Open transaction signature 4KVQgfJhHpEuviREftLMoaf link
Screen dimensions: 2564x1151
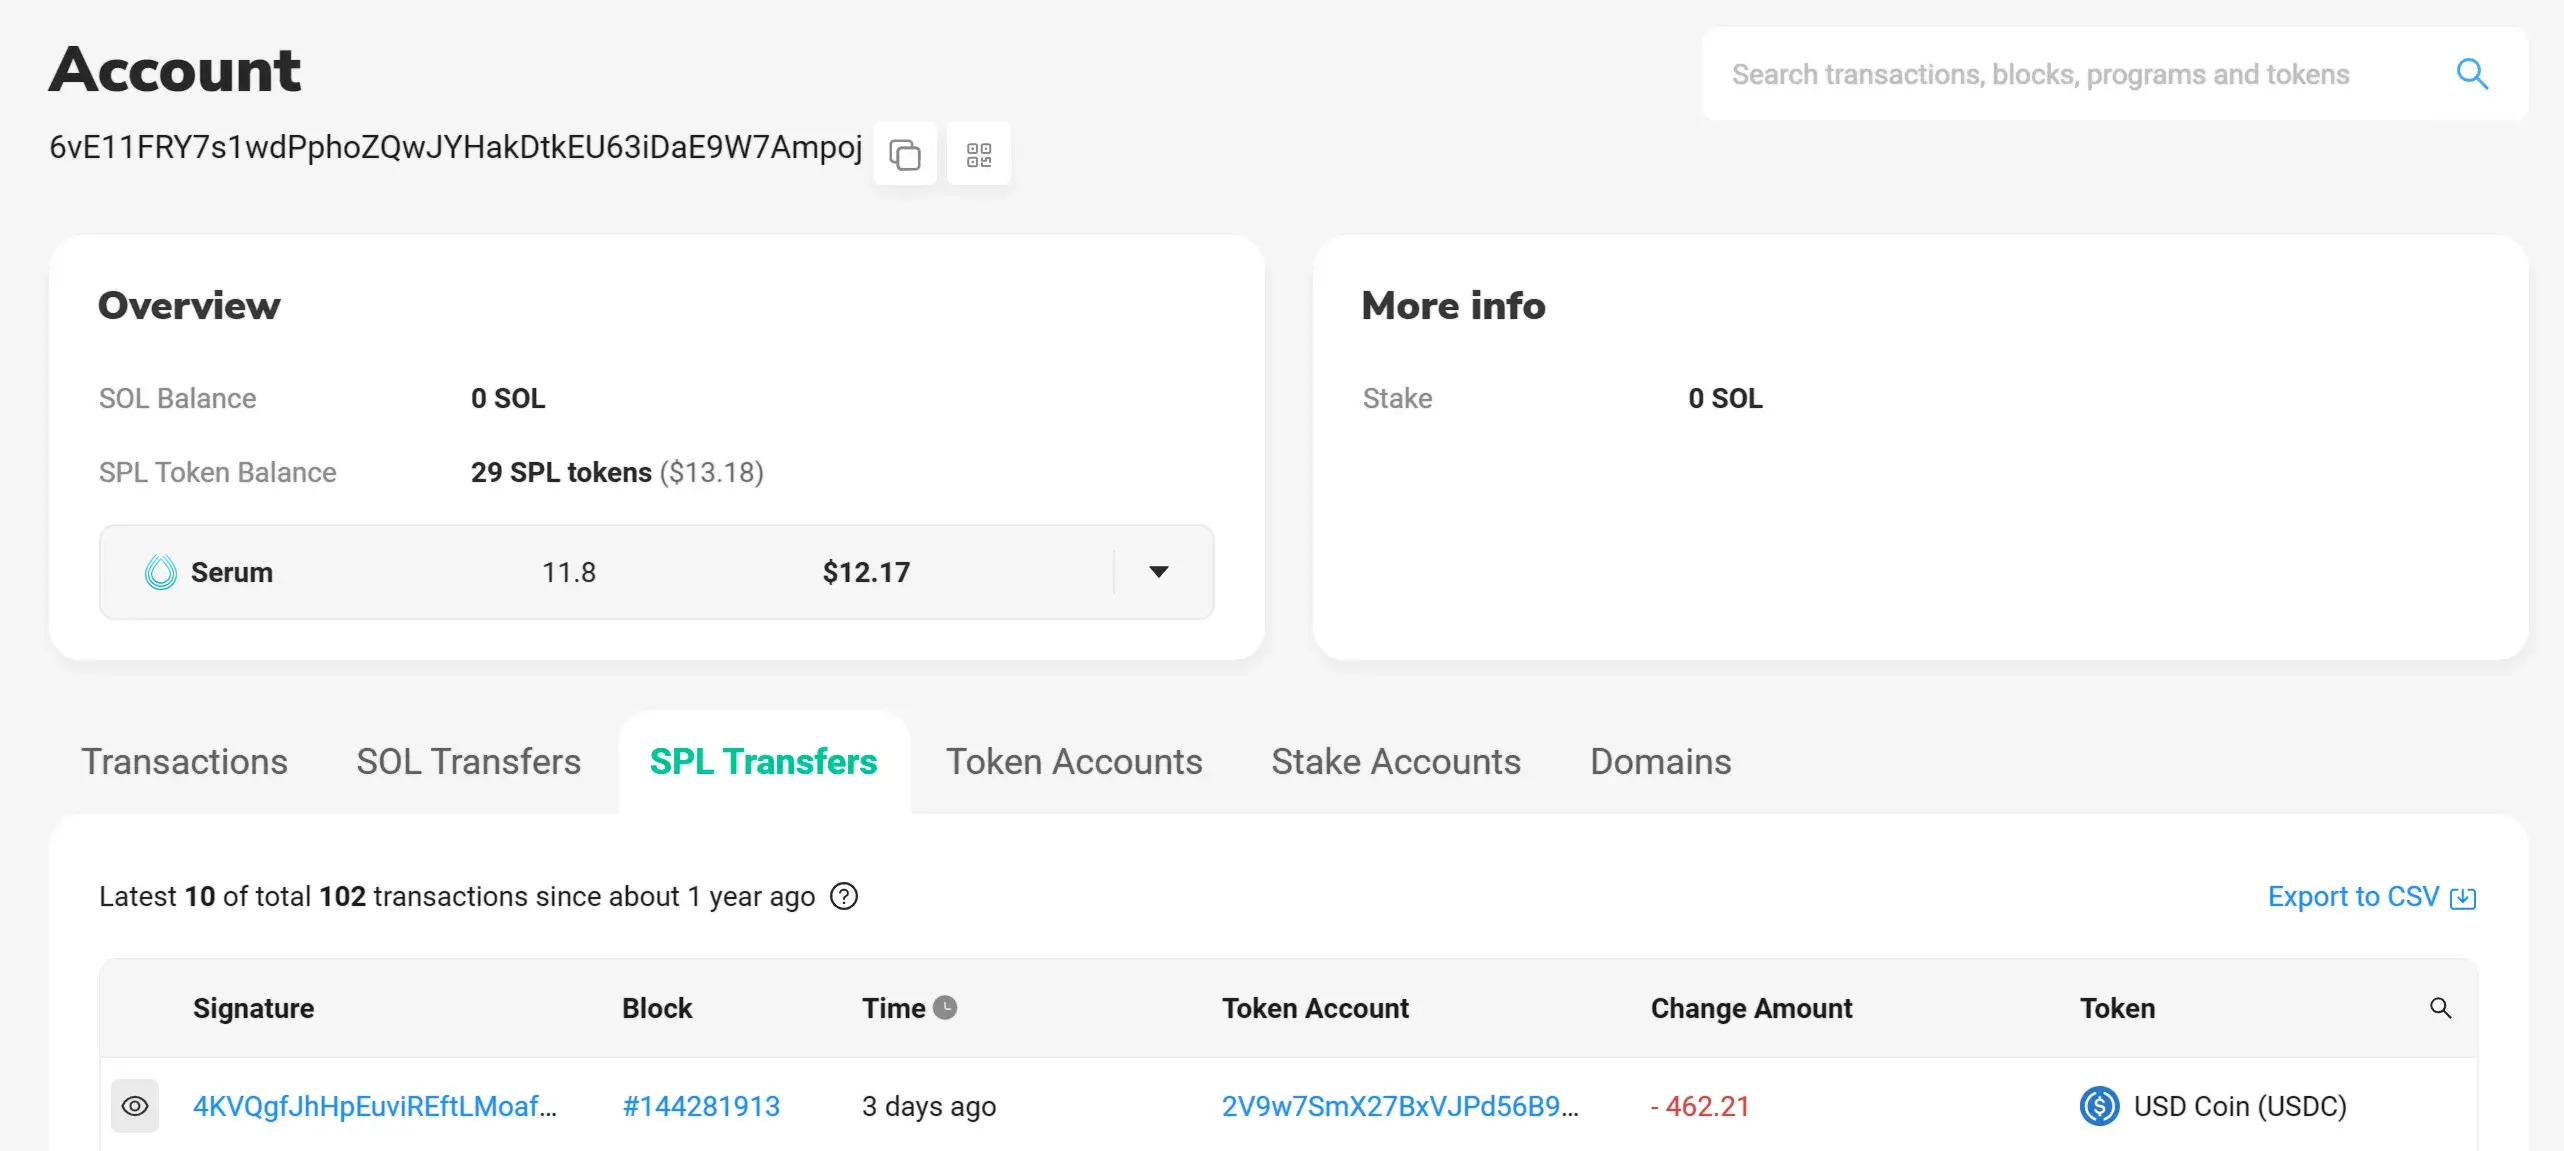374,1106
